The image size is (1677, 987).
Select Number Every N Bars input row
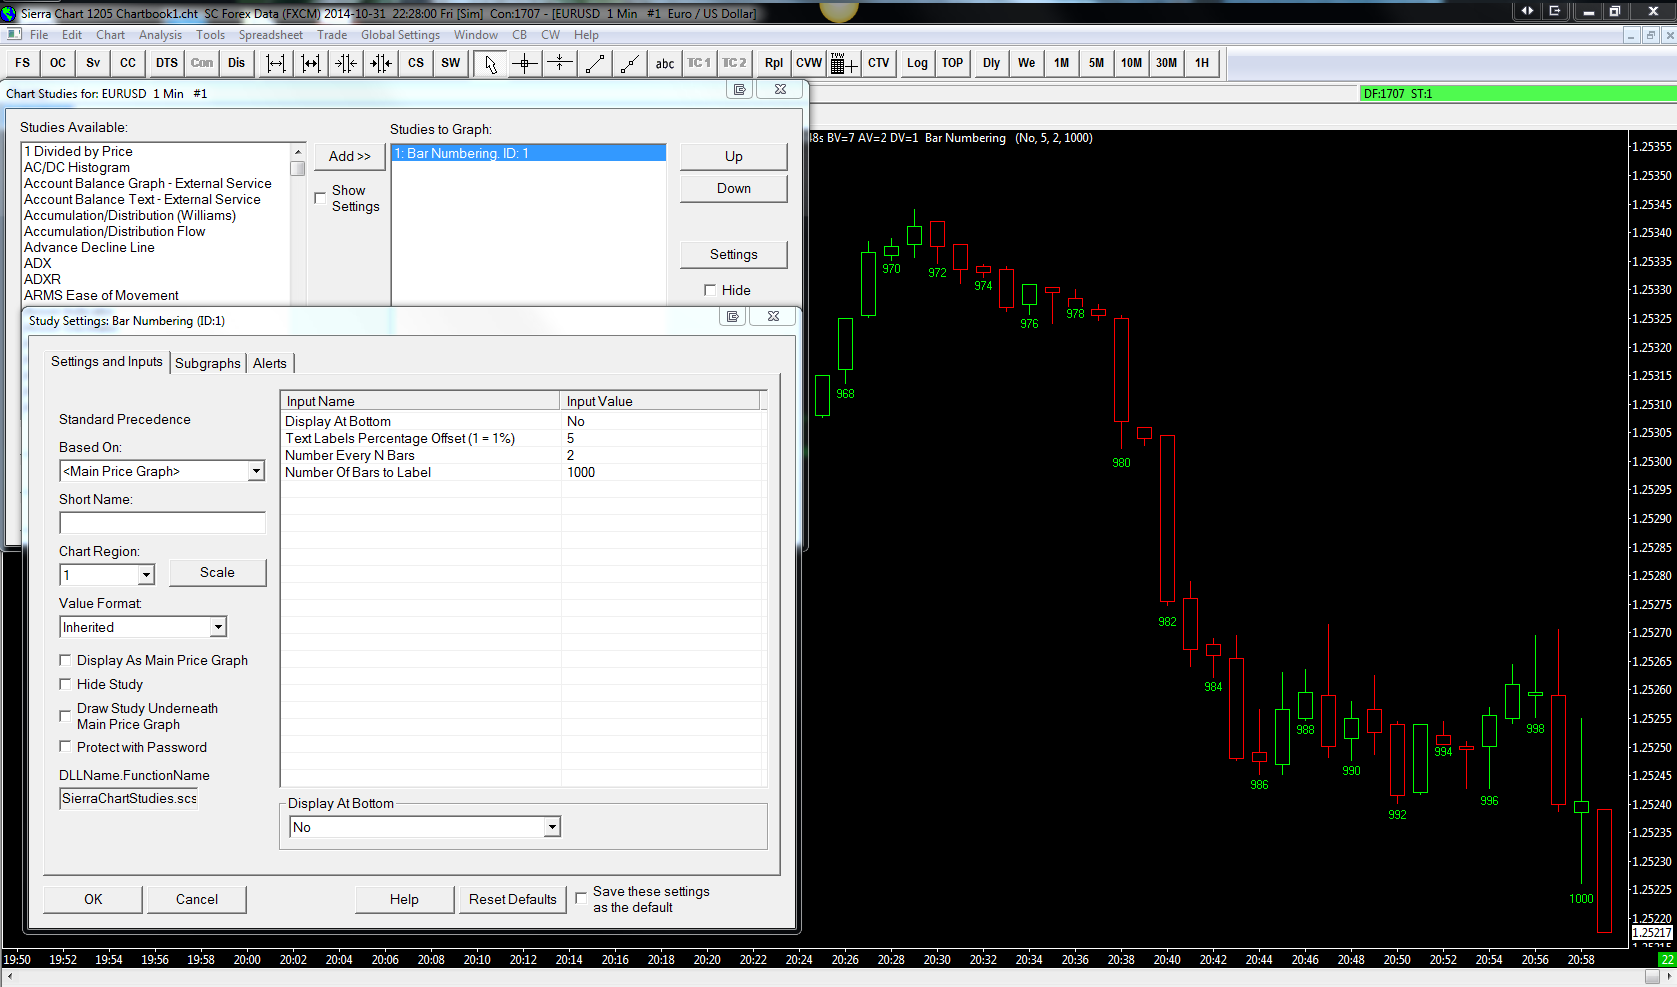click(523, 455)
